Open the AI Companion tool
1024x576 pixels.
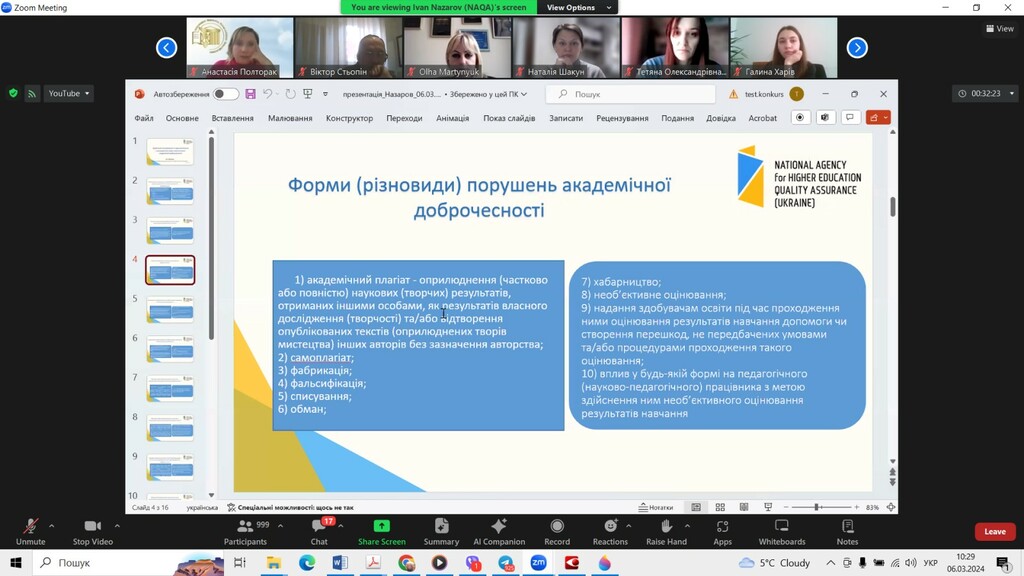point(498,530)
